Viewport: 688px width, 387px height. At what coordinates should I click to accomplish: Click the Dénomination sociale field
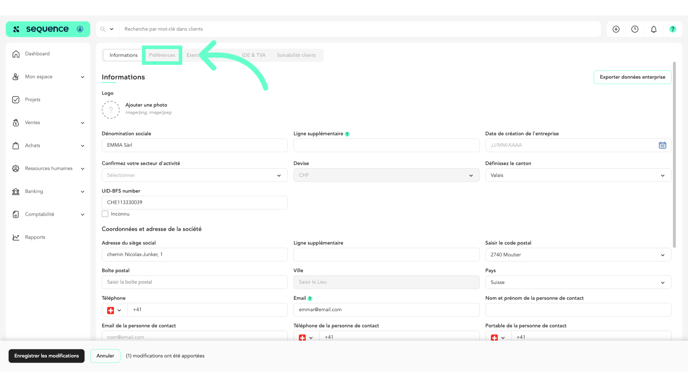click(194, 145)
